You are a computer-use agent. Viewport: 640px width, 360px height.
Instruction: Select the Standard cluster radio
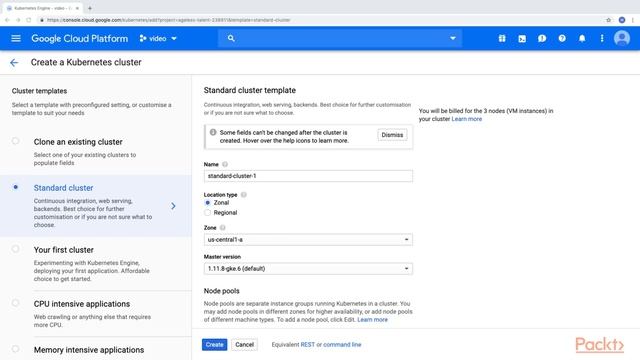point(16,187)
